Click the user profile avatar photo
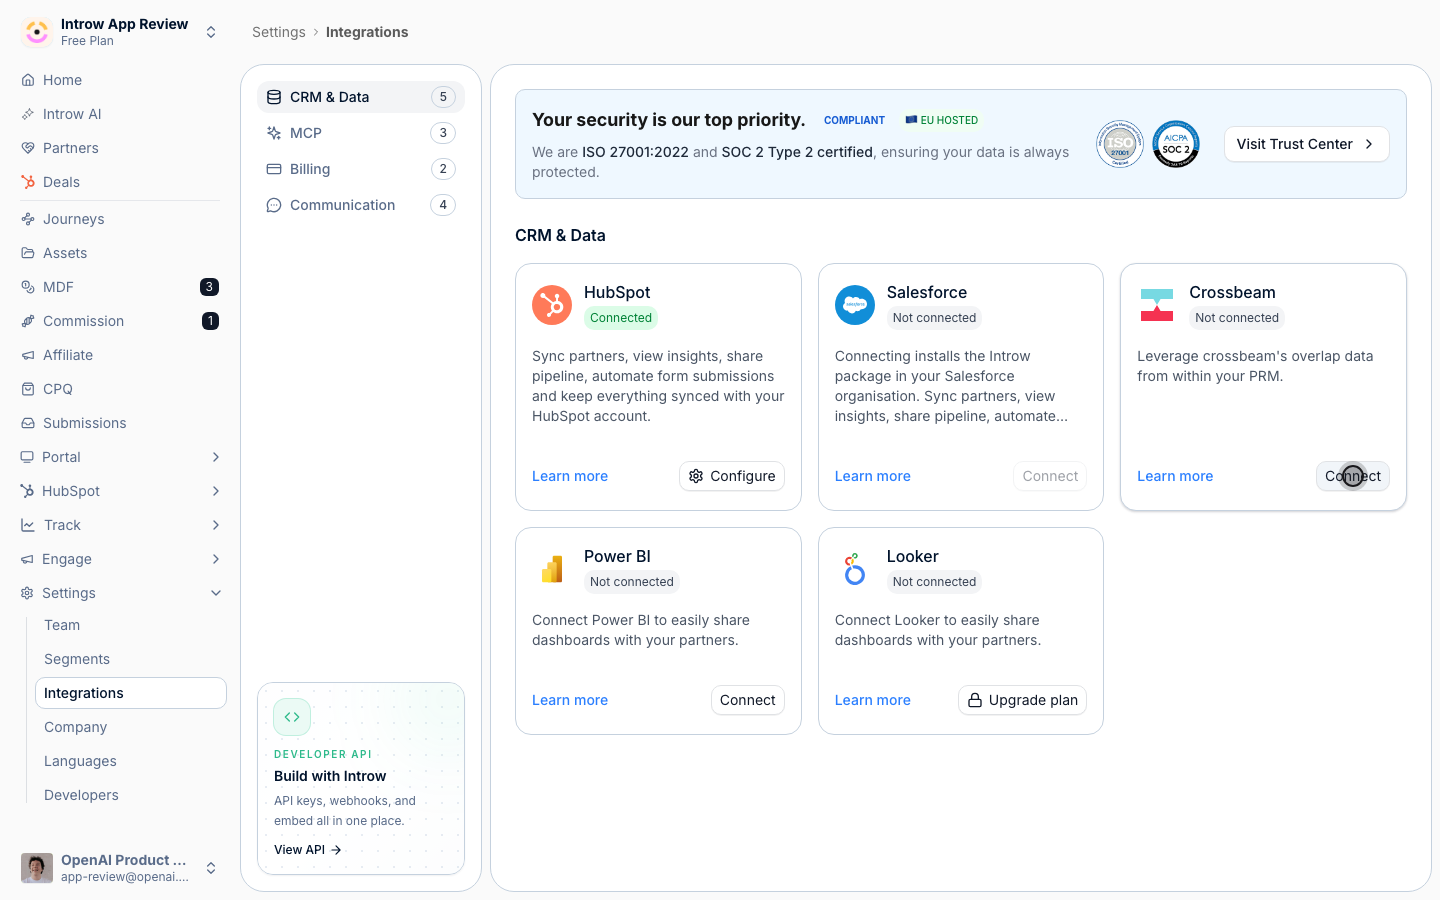This screenshot has width=1440, height=900. pos(37,868)
